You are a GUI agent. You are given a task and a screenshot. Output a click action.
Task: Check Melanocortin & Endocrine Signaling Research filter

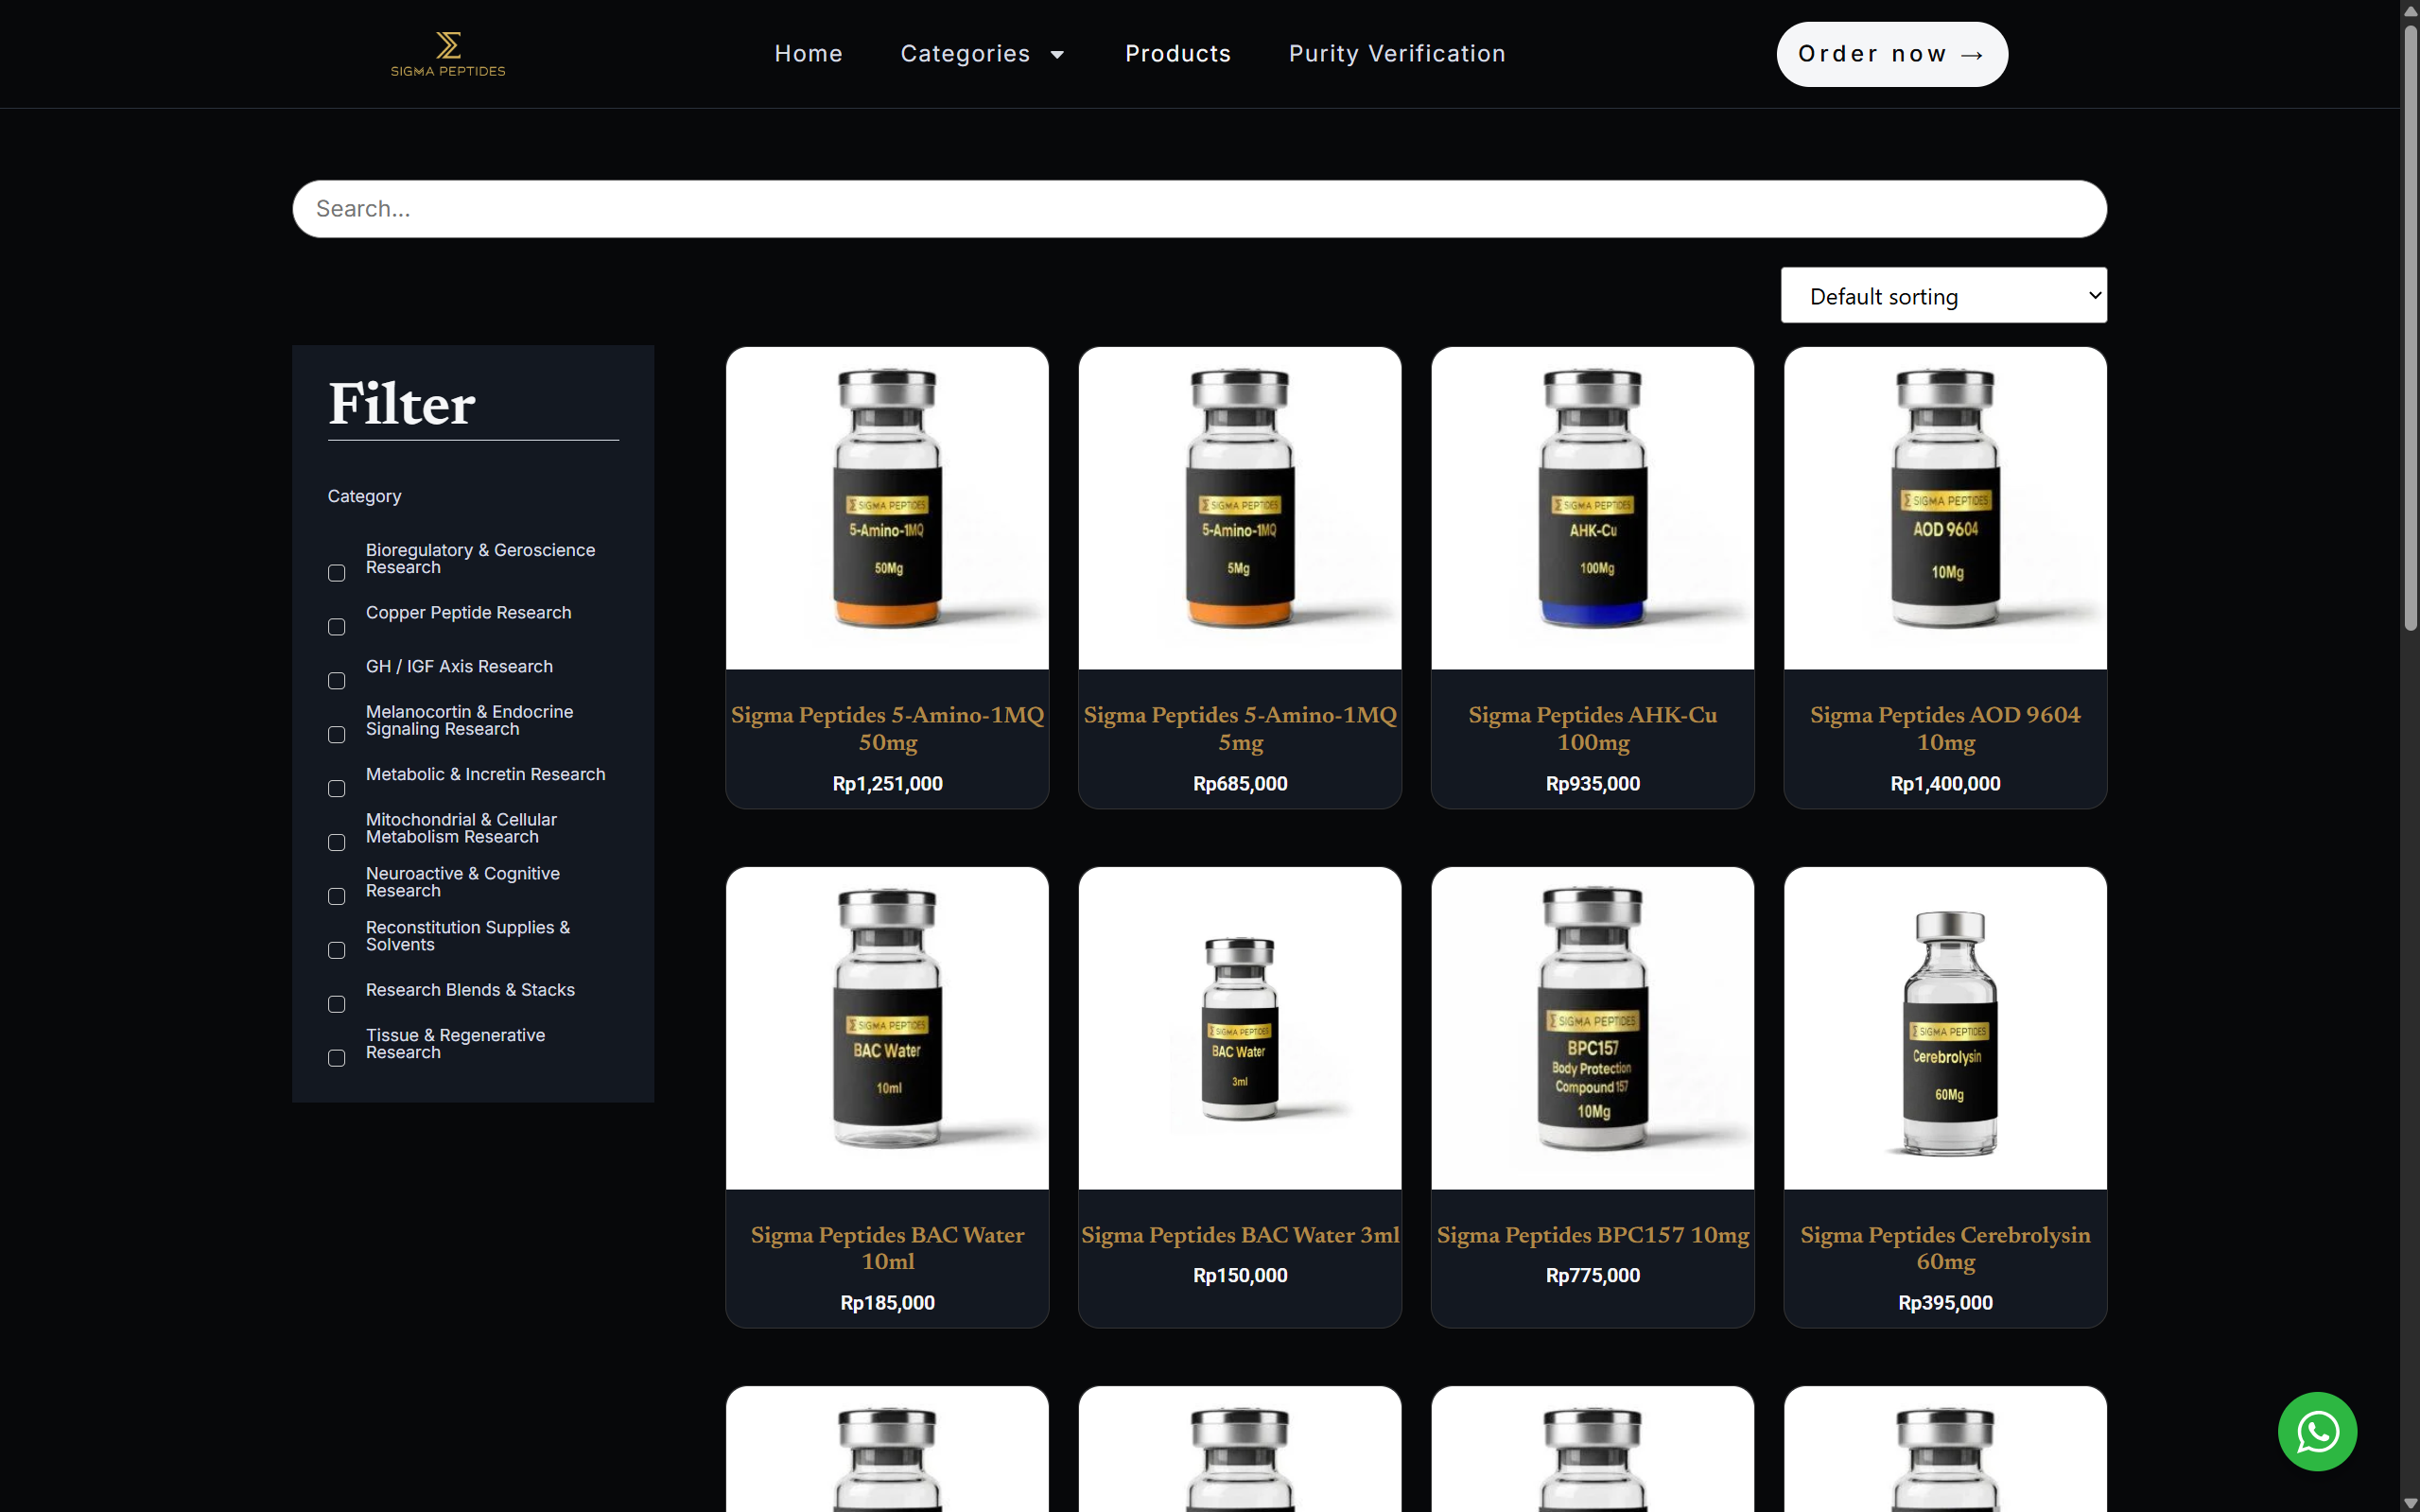coord(337,735)
